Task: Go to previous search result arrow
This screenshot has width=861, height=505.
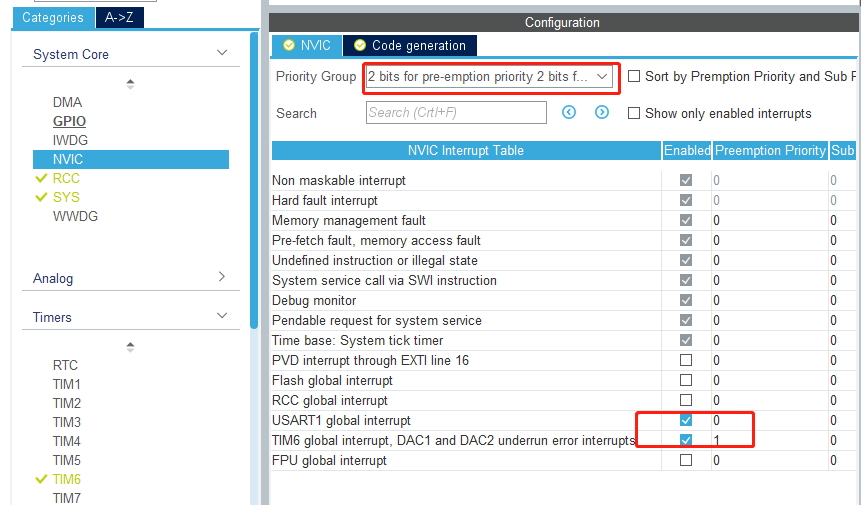Action: click(x=569, y=113)
